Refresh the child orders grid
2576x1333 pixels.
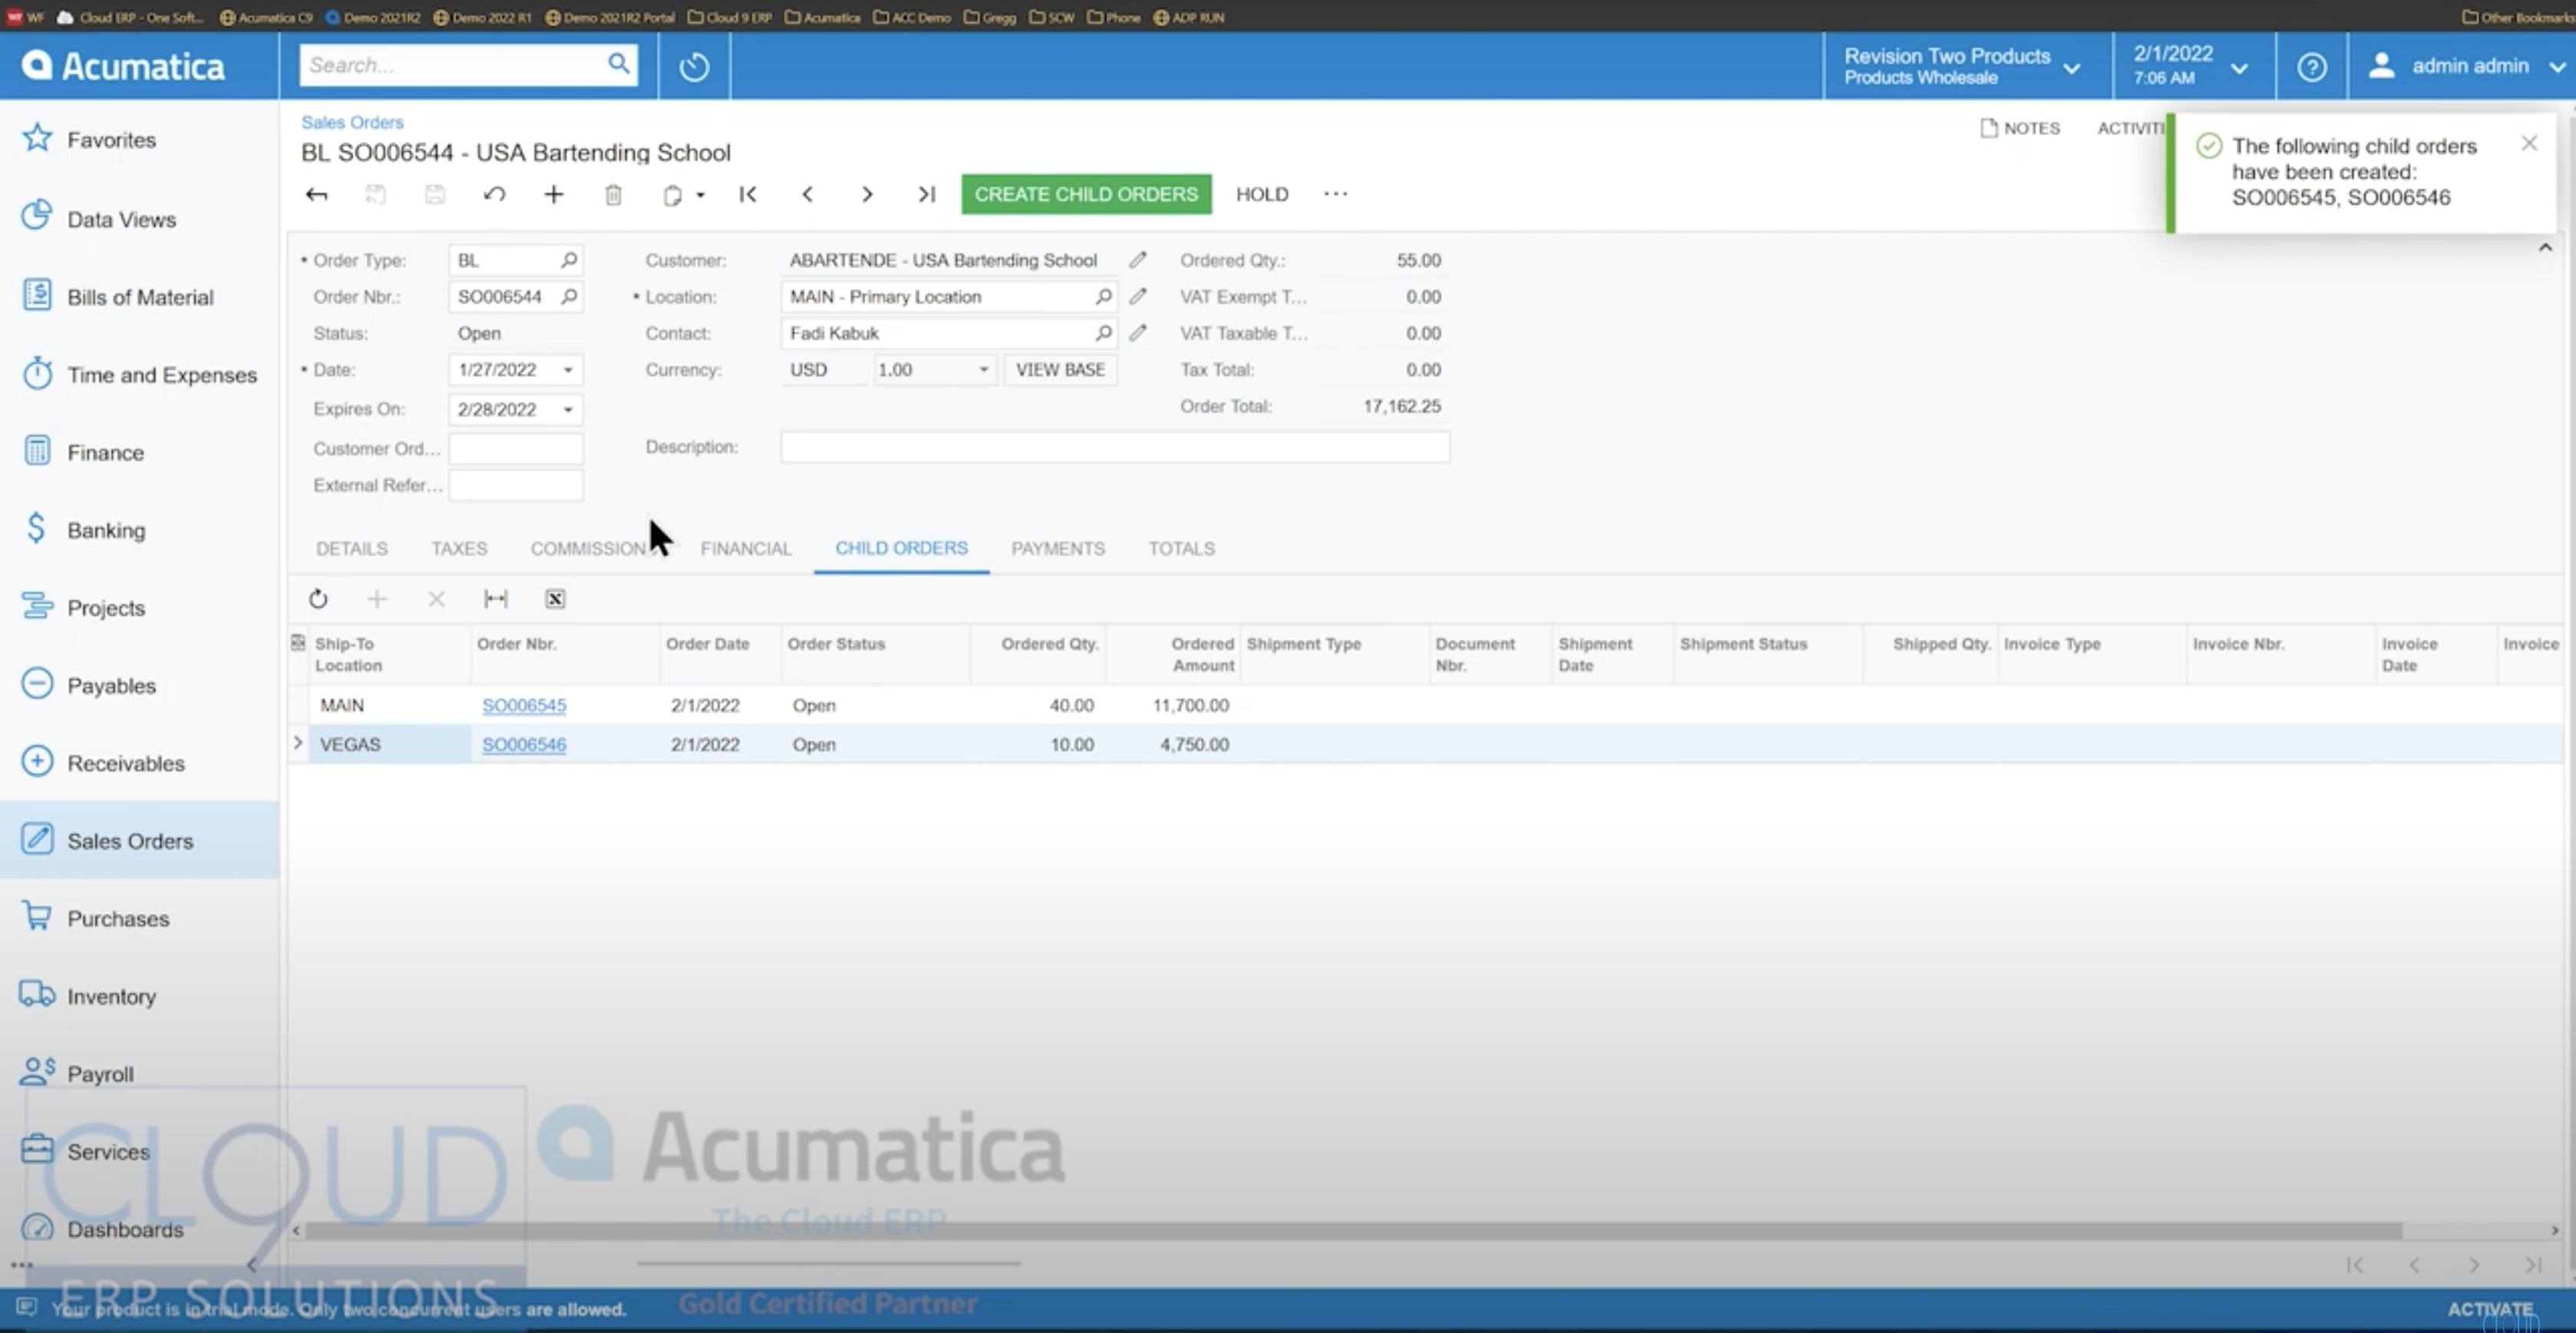pos(318,598)
